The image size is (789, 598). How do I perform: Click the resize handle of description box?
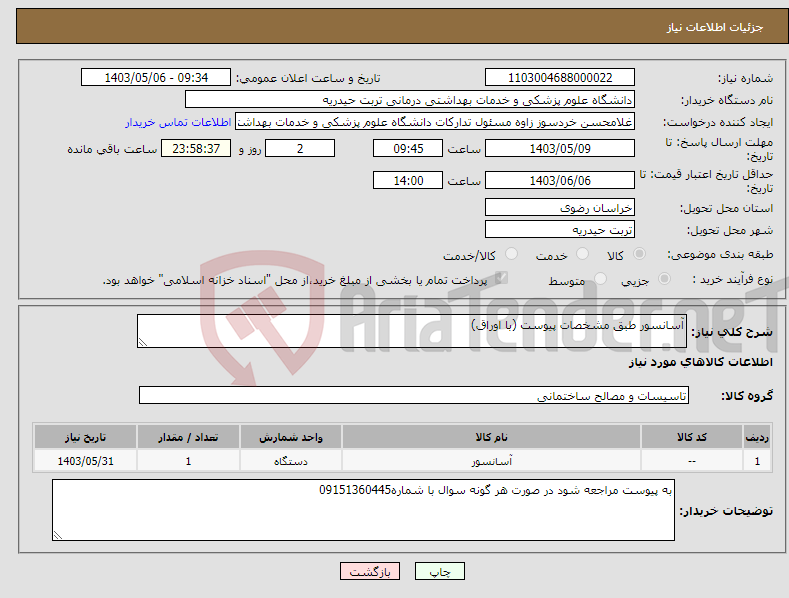pyautogui.click(x=142, y=342)
